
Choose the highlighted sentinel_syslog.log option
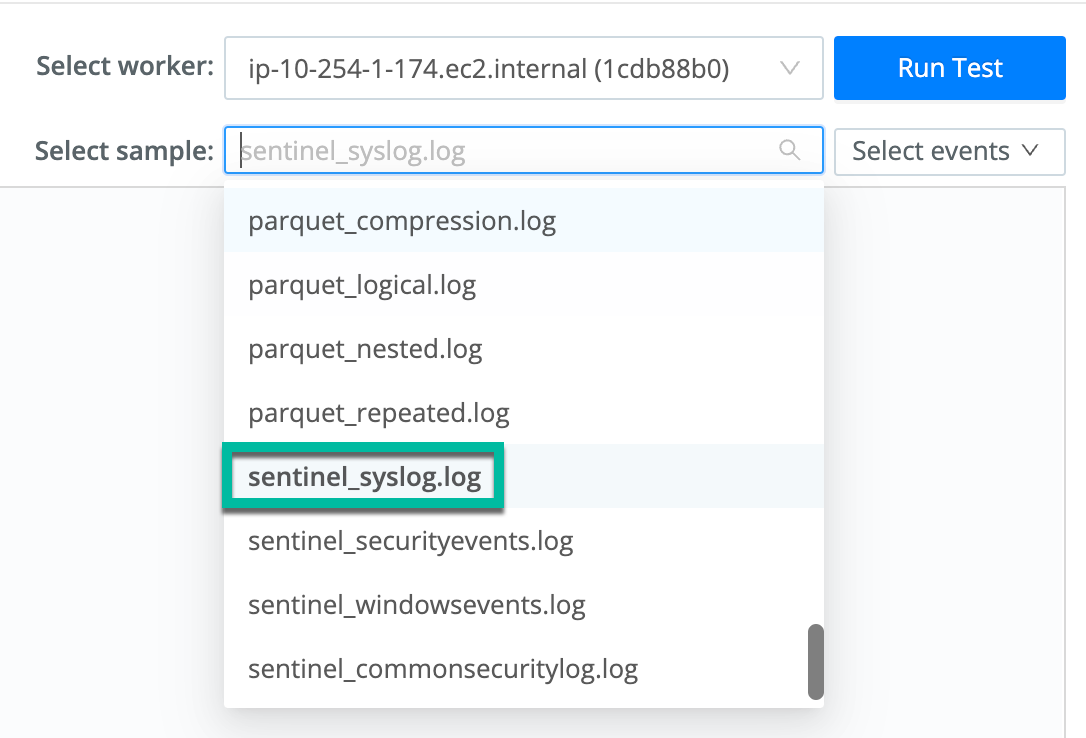(x=365, y=477)
